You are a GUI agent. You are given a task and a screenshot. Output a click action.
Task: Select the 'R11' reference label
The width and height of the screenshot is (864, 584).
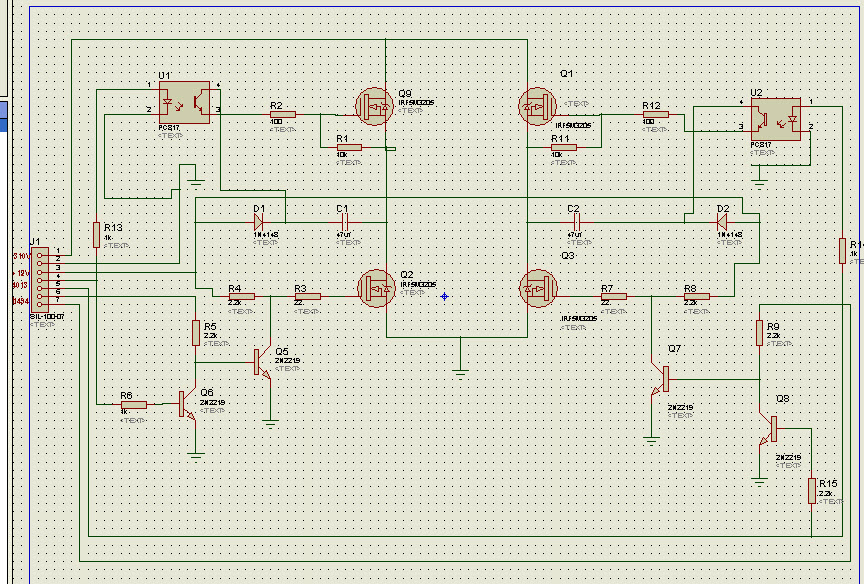pos(560,138)
